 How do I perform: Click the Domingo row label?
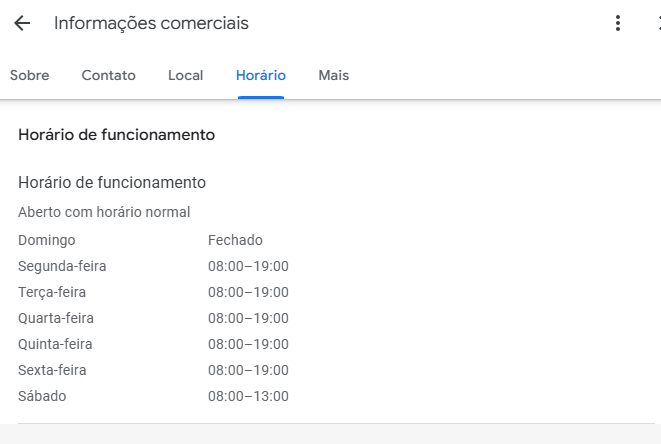click(x=46, y=240)
